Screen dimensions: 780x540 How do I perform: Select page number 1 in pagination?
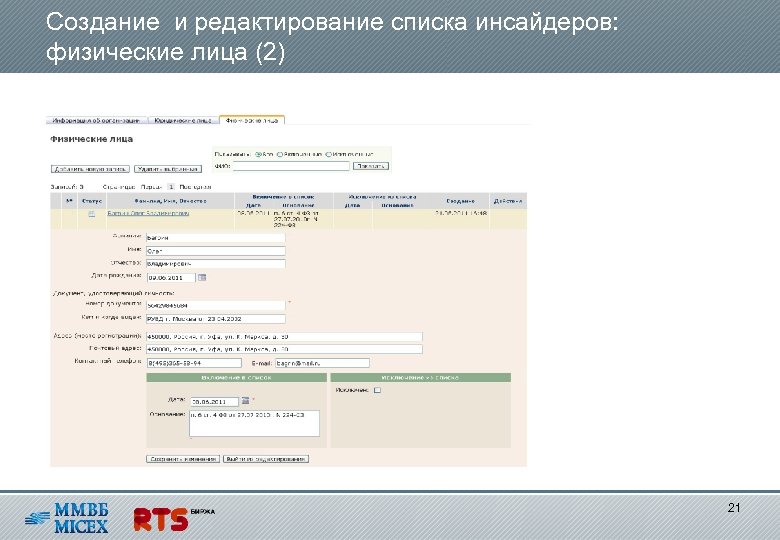(x=171, y=187)
